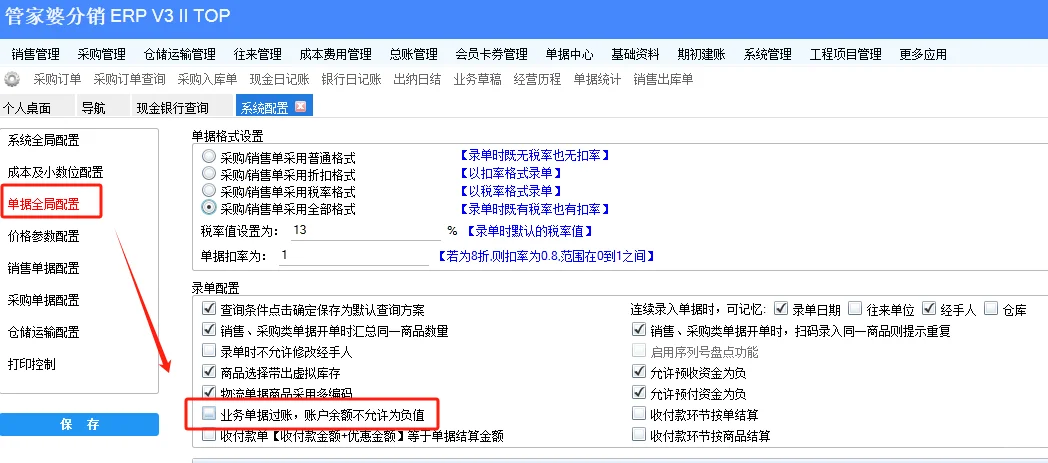Open 银行日记账 shortcut
Screen dimensions: 1048x463
352,80
